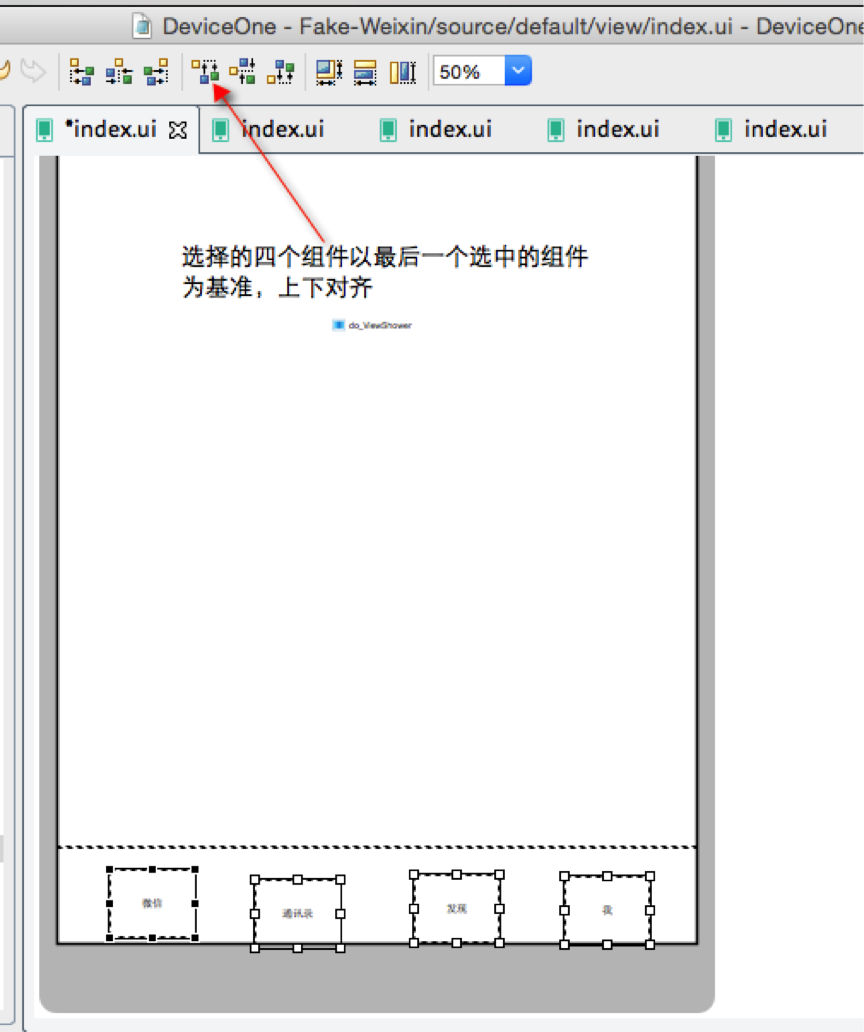Switch to the modified *index.ui tab
Viewport: 864px width, 1032px height.
tap(111, 129)
